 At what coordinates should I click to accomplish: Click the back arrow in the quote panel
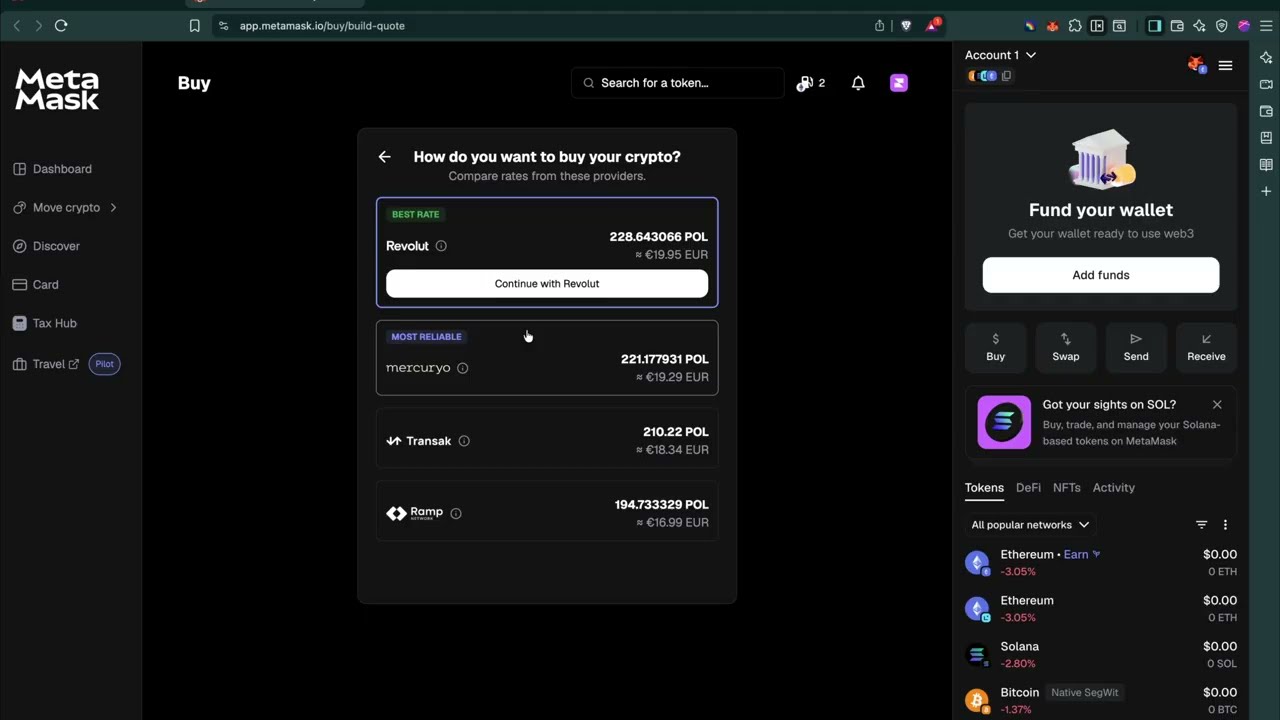385,157
